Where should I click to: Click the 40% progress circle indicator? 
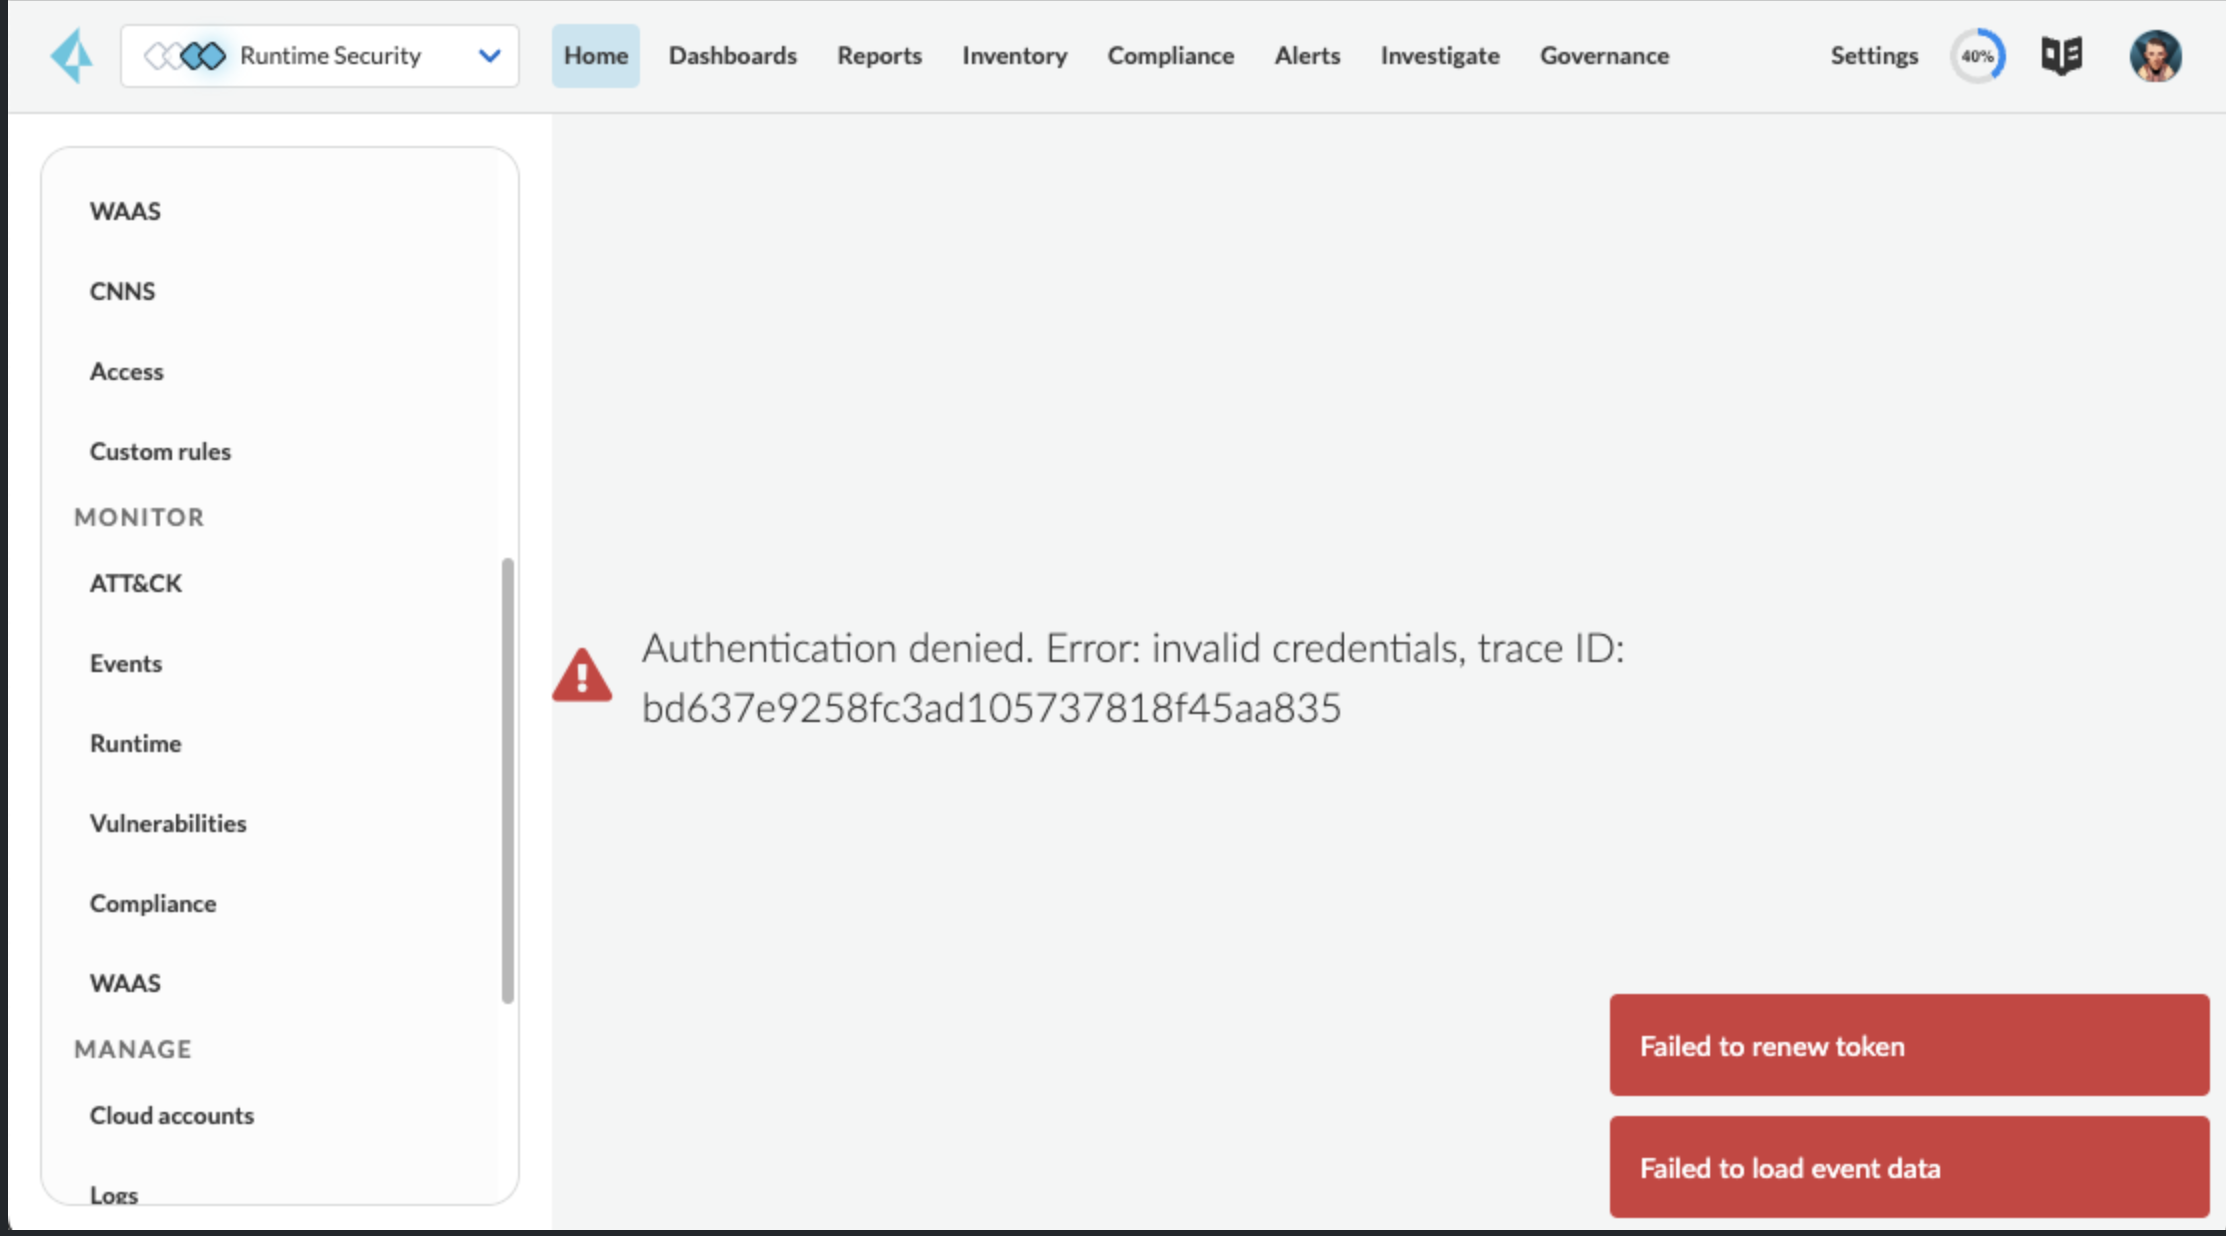[x=1977, y=56]
